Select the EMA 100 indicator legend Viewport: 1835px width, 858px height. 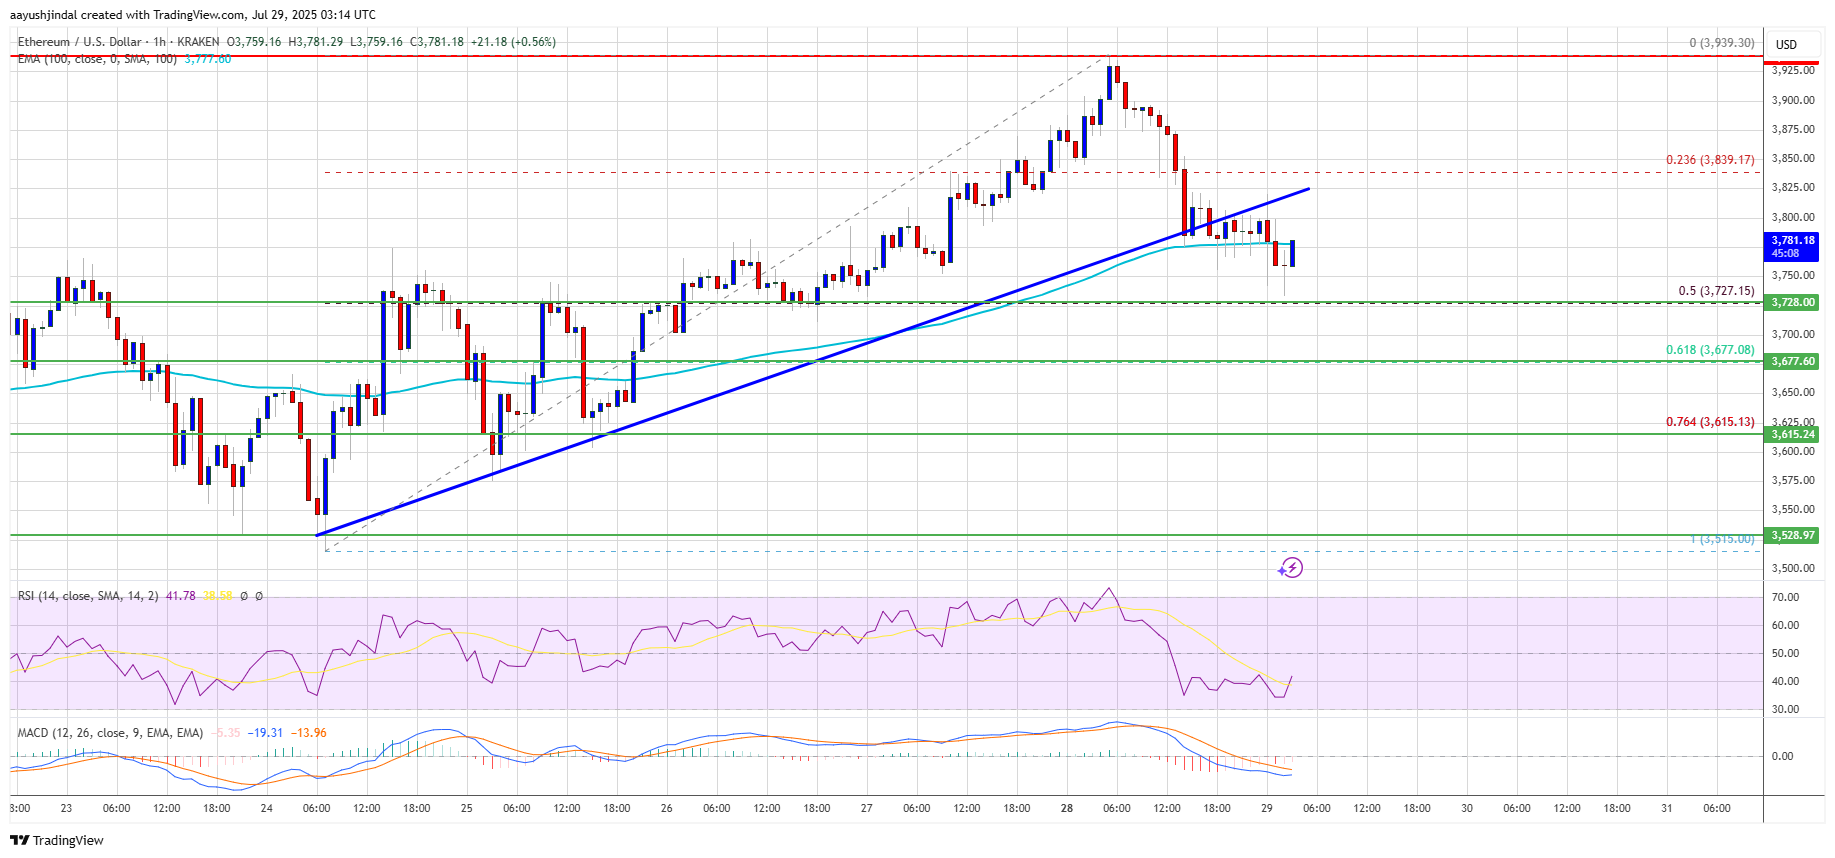tap(96, 60)
